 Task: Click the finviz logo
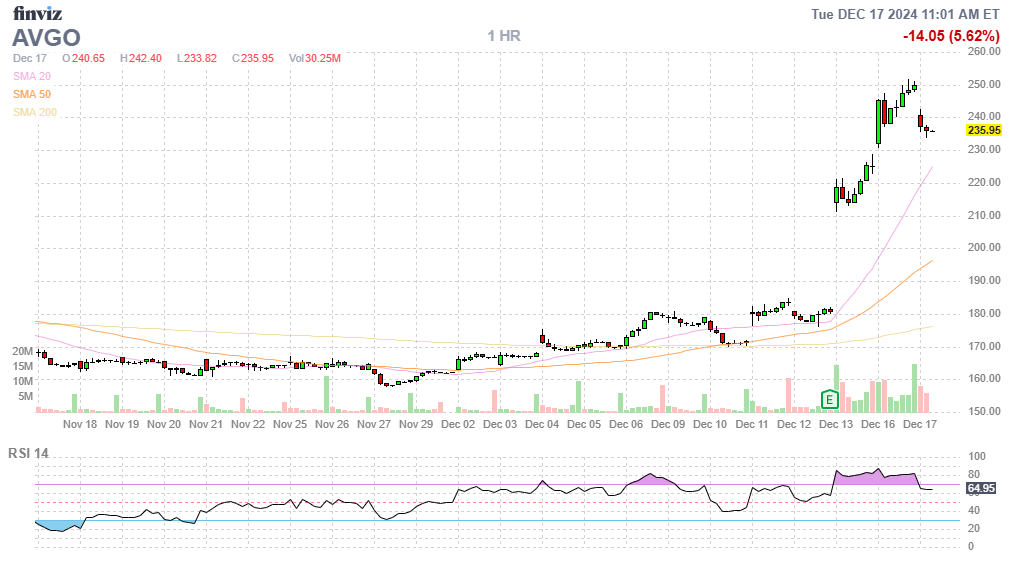[36, 13]
